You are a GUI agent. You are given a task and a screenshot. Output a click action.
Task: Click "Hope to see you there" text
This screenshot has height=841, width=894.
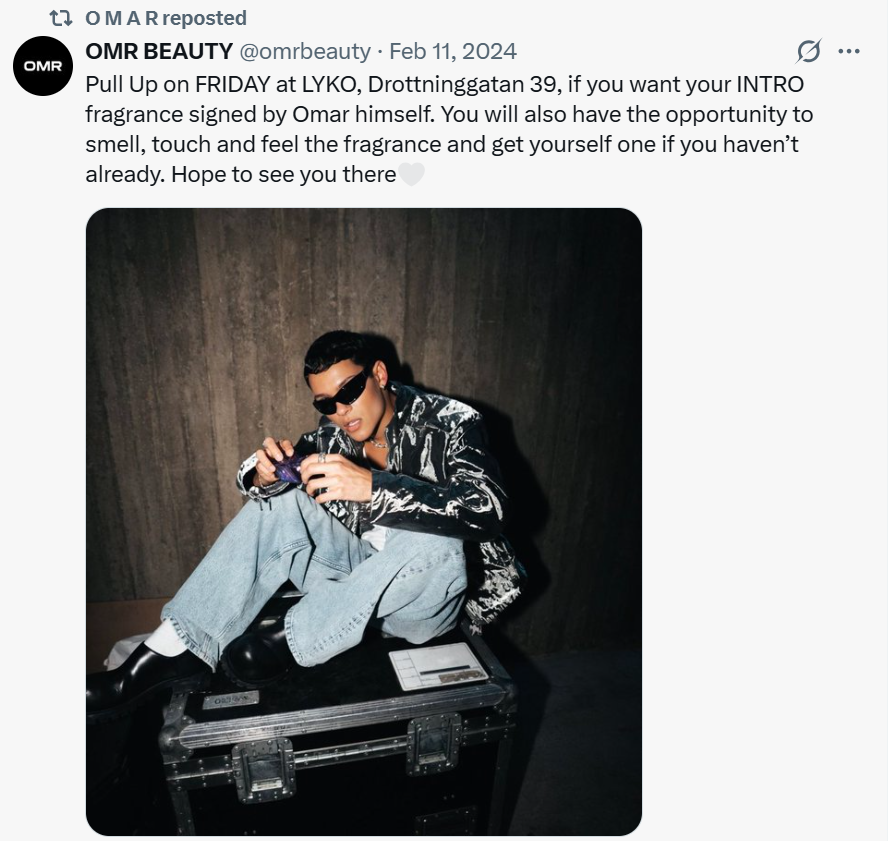tap(283, 174)
